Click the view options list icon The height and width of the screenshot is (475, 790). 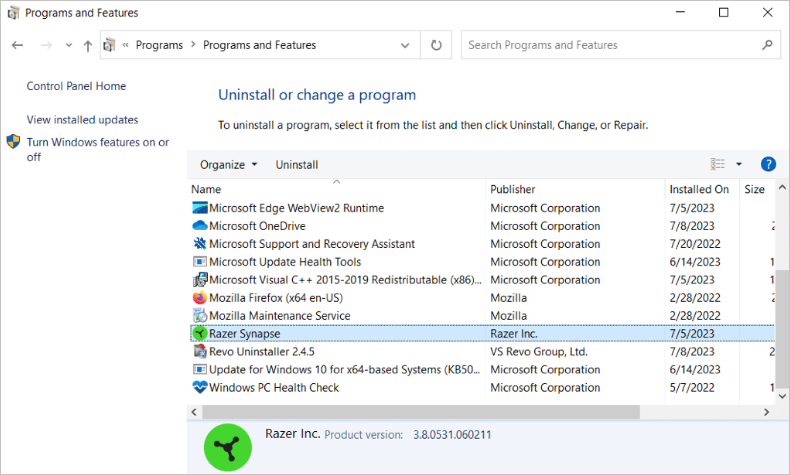tap(718, 164)
